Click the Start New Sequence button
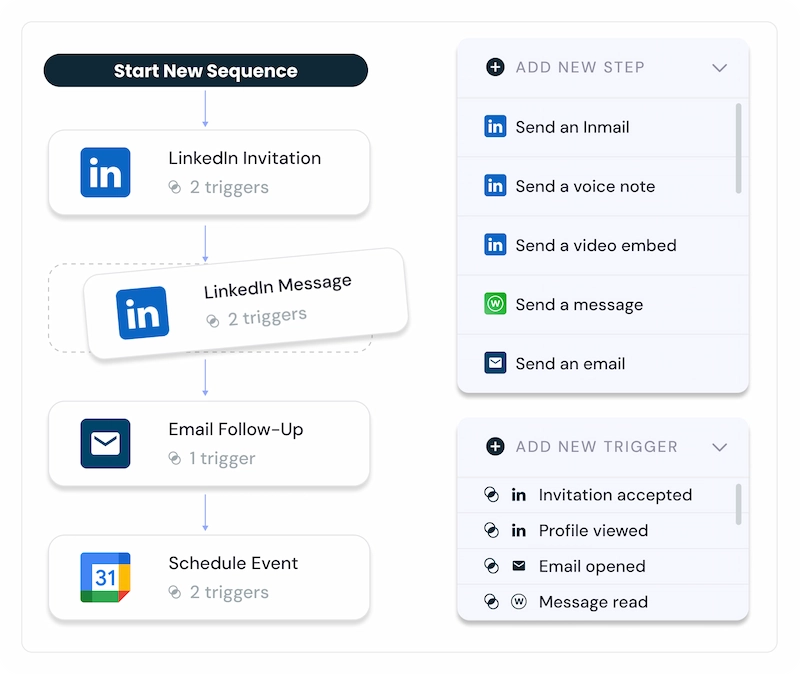Viewport: 800px width, 674px height. pyautogui.click(x=206, y=70)
